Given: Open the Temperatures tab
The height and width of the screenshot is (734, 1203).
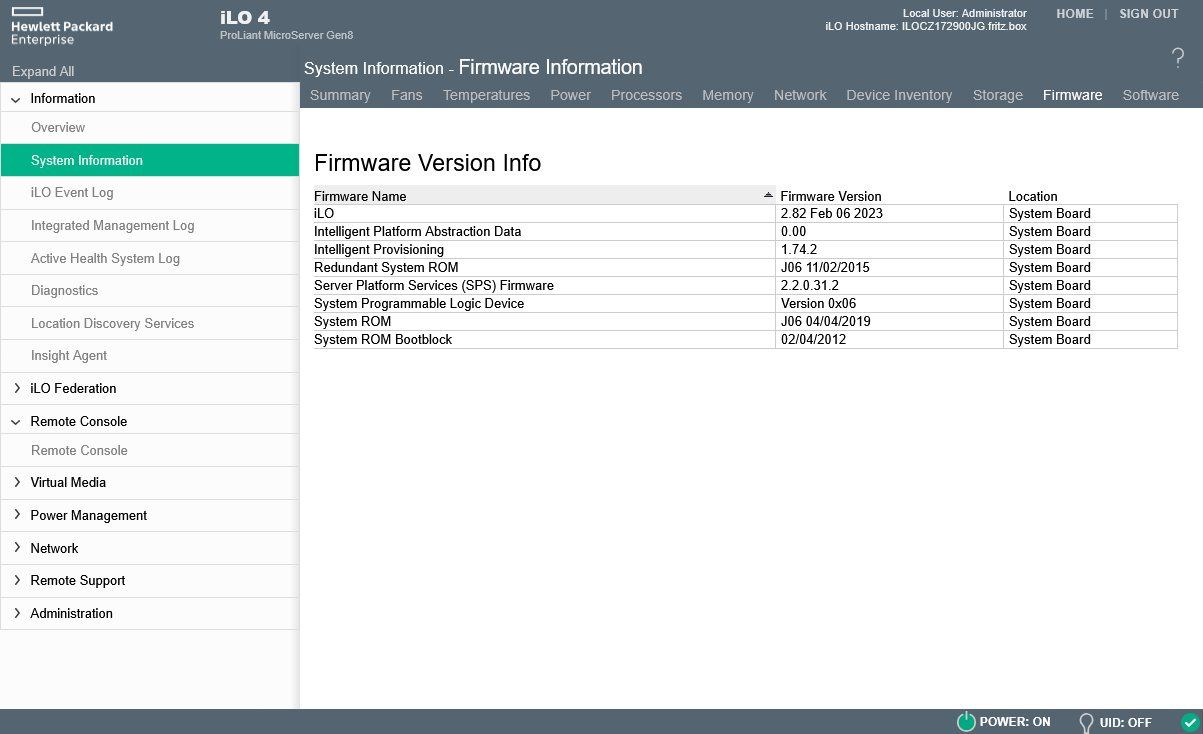Looking at the screenshot, I should tap(486, 95).
